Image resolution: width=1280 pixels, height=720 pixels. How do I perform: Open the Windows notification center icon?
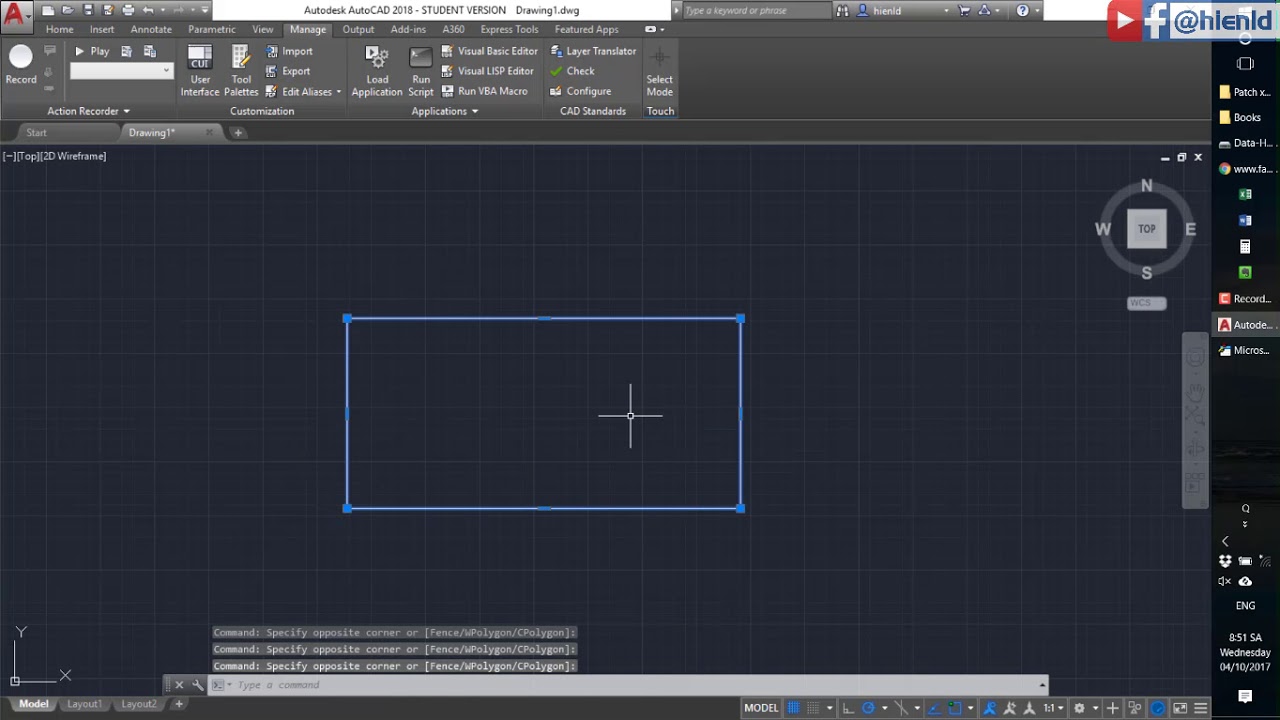pyautogui.click(x=1245, y=696)
